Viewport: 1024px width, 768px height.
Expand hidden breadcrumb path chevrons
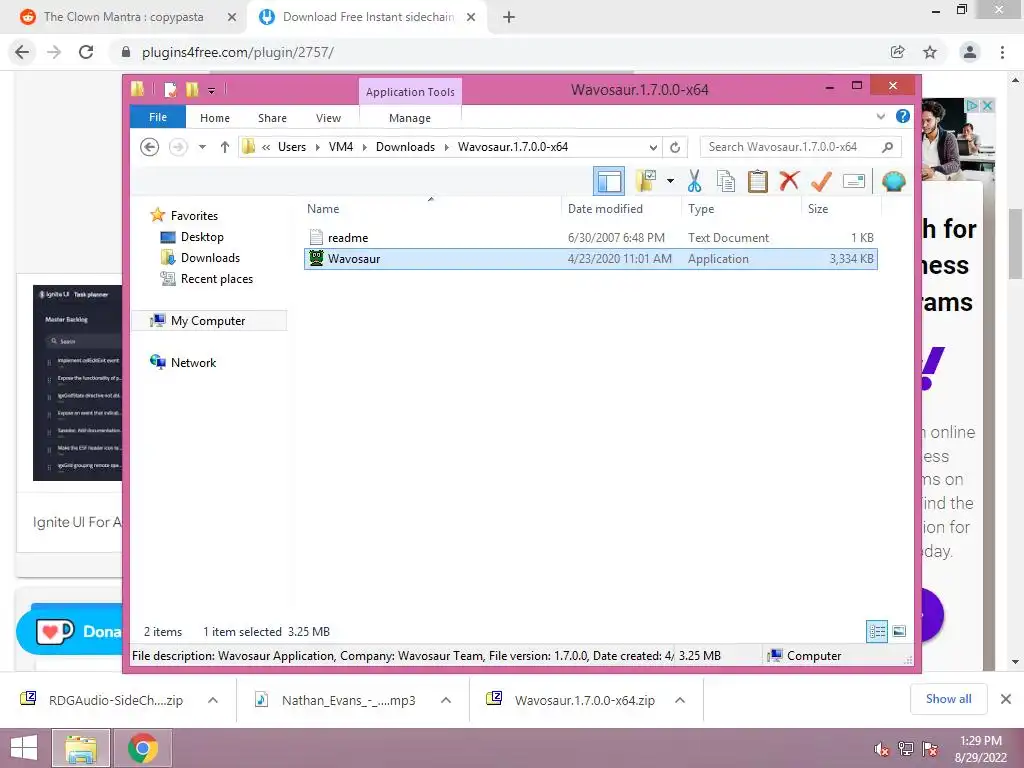point(266,147)
